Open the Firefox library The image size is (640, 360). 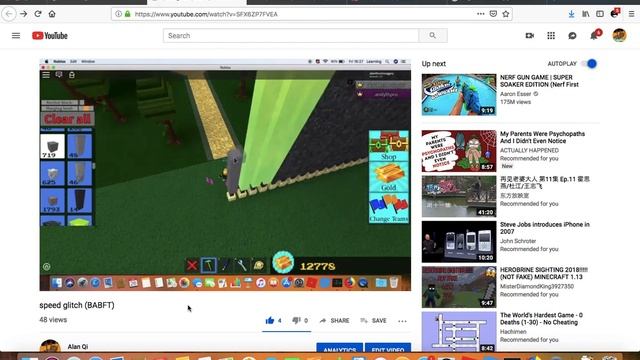click(586, 14)
